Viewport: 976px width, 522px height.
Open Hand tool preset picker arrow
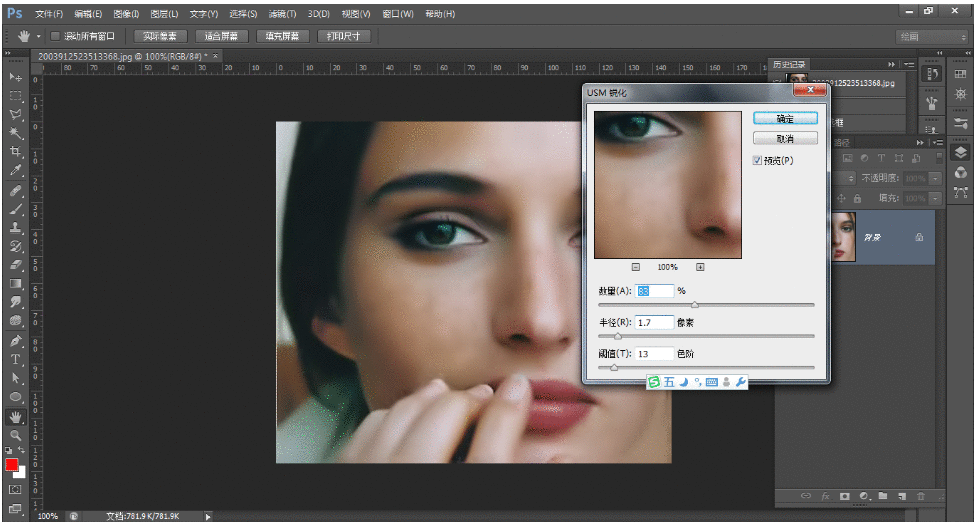38,36
